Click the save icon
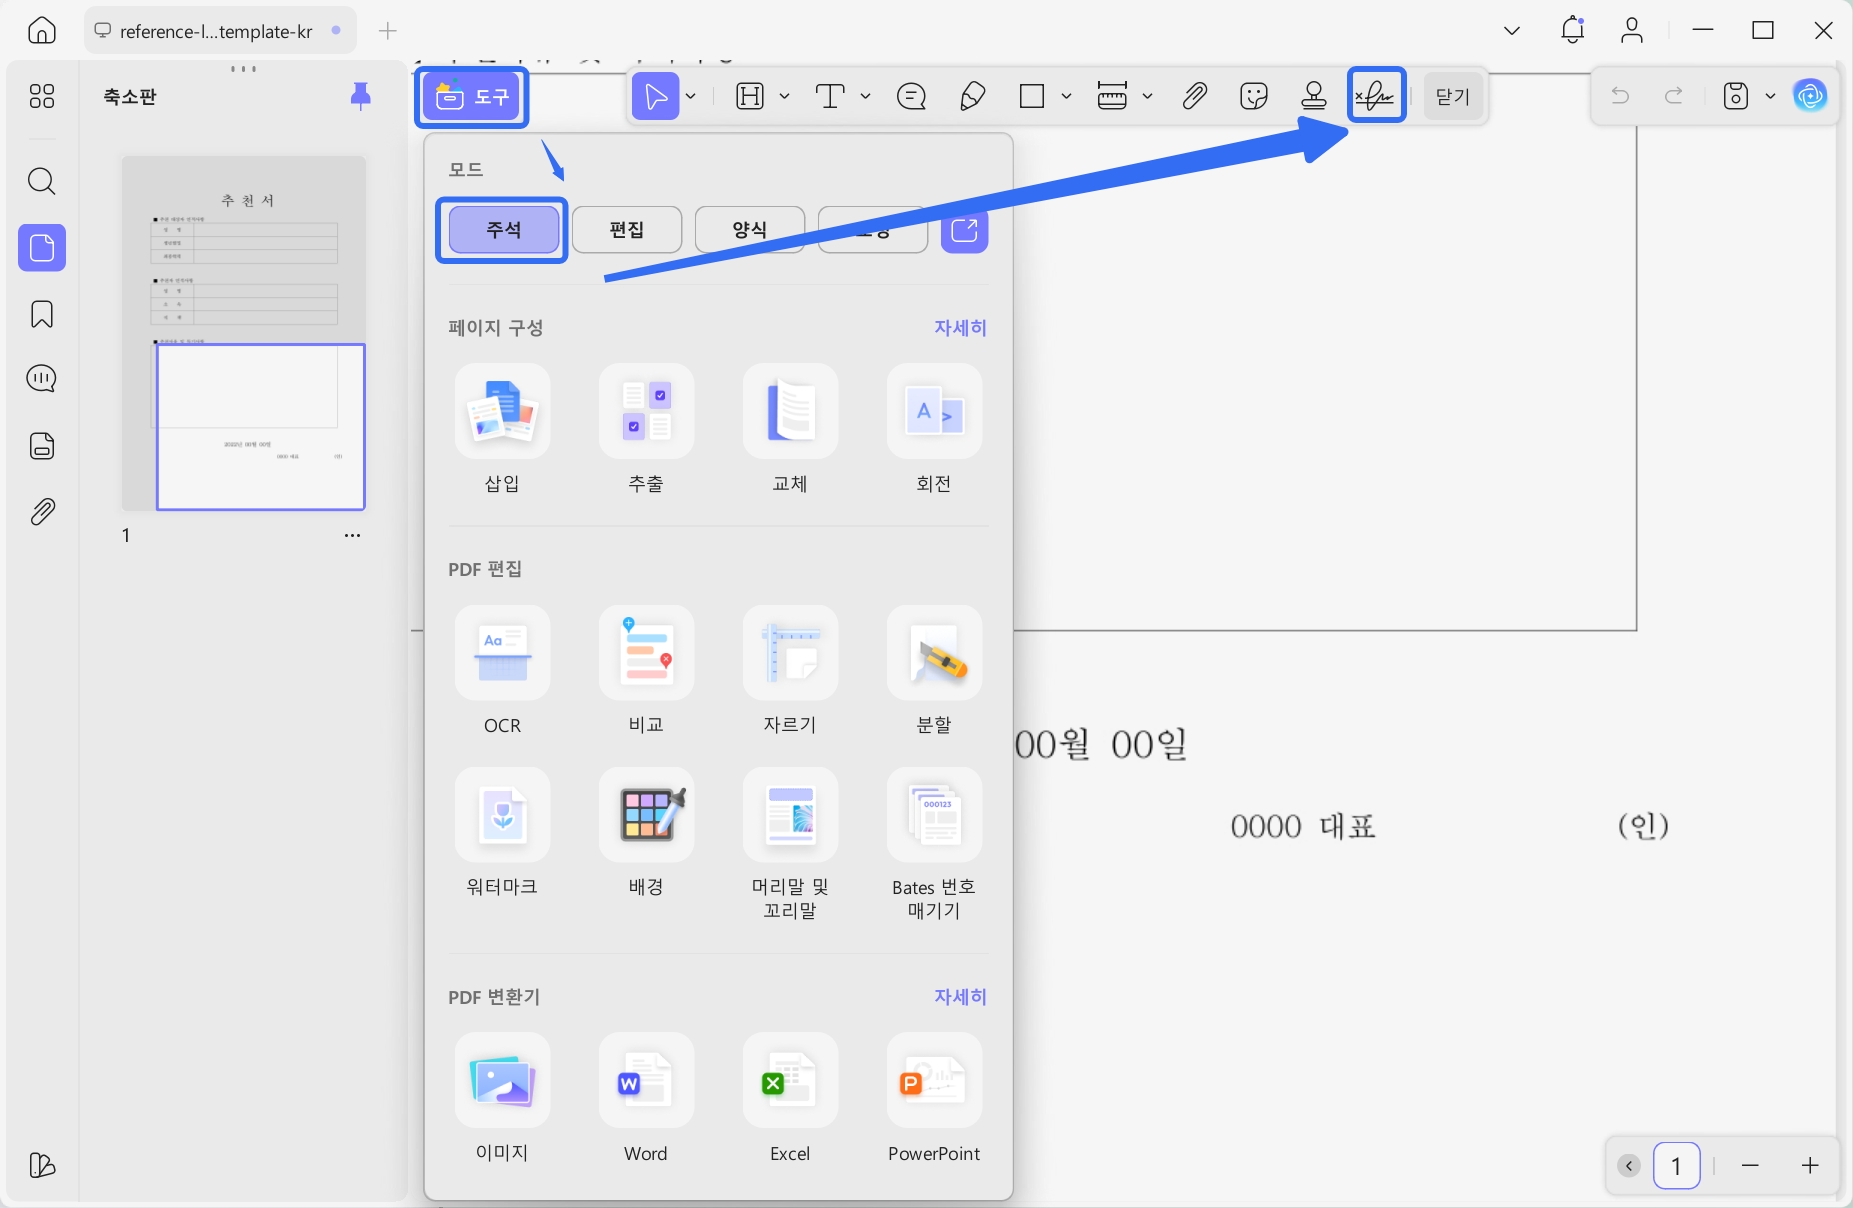This screenshot has height=1208, width=1853. pos(1736,96)
